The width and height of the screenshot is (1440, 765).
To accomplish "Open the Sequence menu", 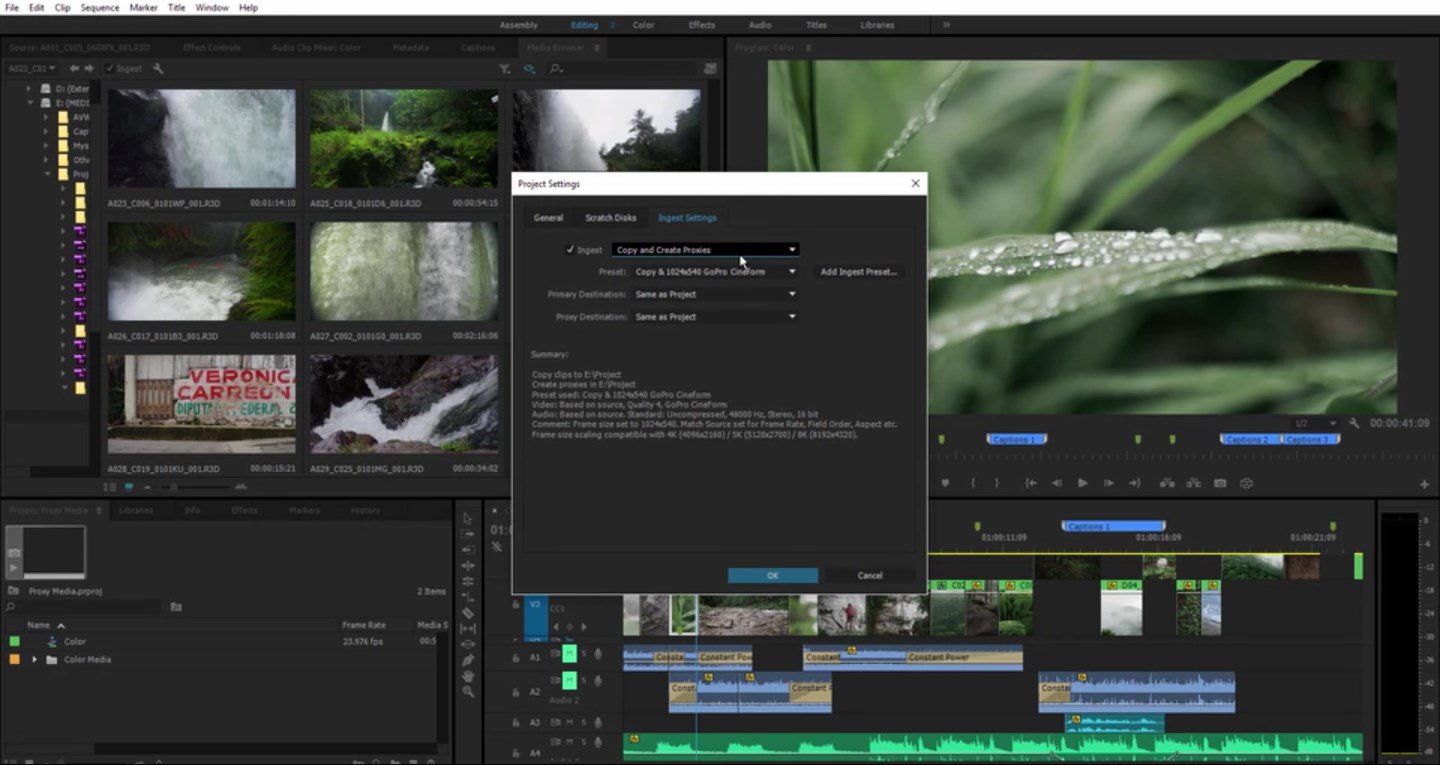I will coord(99,7).
